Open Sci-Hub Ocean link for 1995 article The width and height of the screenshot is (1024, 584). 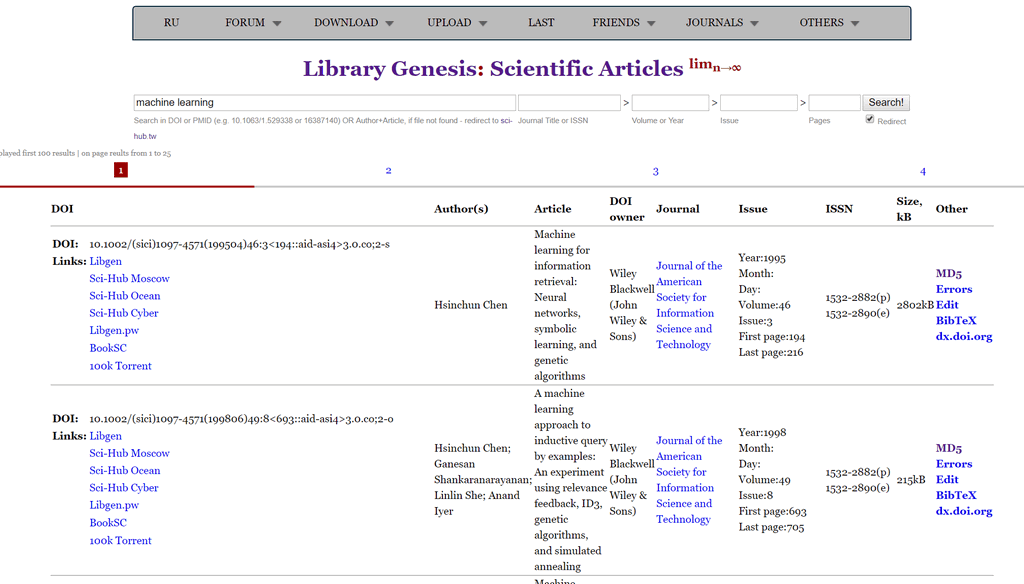pyautogui.click(x=125, y=296)
